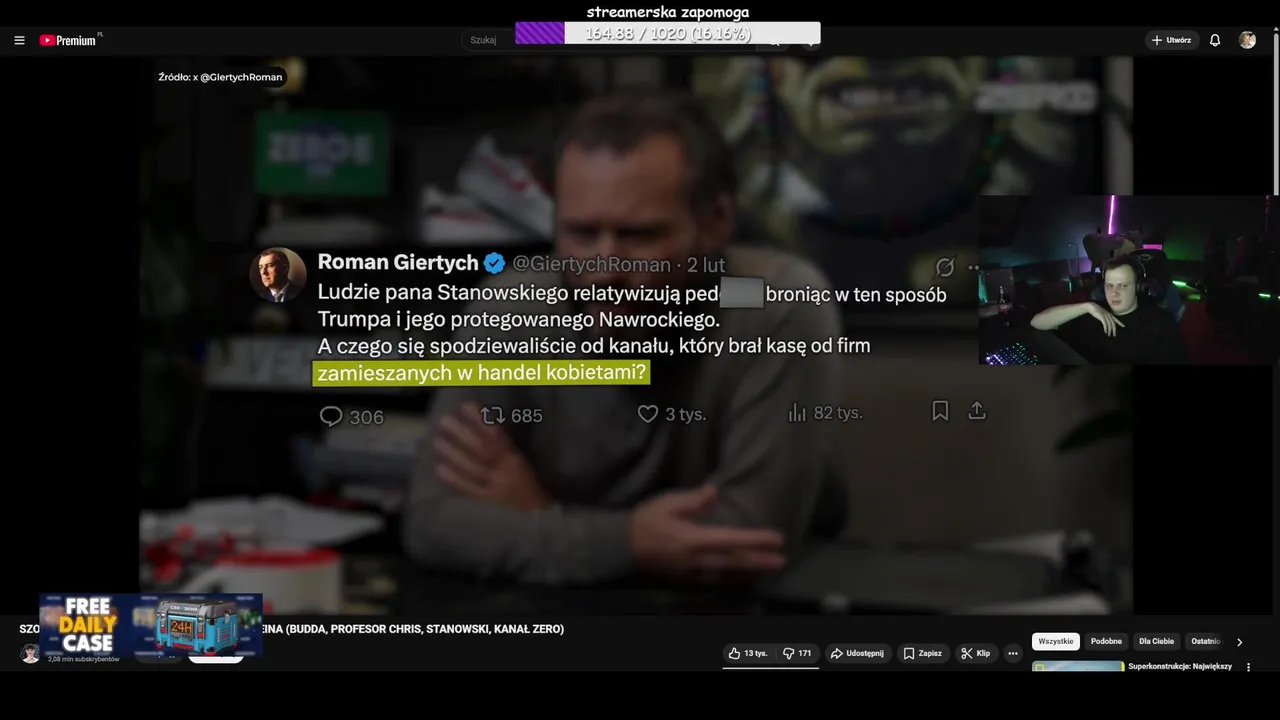1280x720 pixels.
Task: Click the reply icon with 306 in tweet
Action: click(x=331, y=416)
